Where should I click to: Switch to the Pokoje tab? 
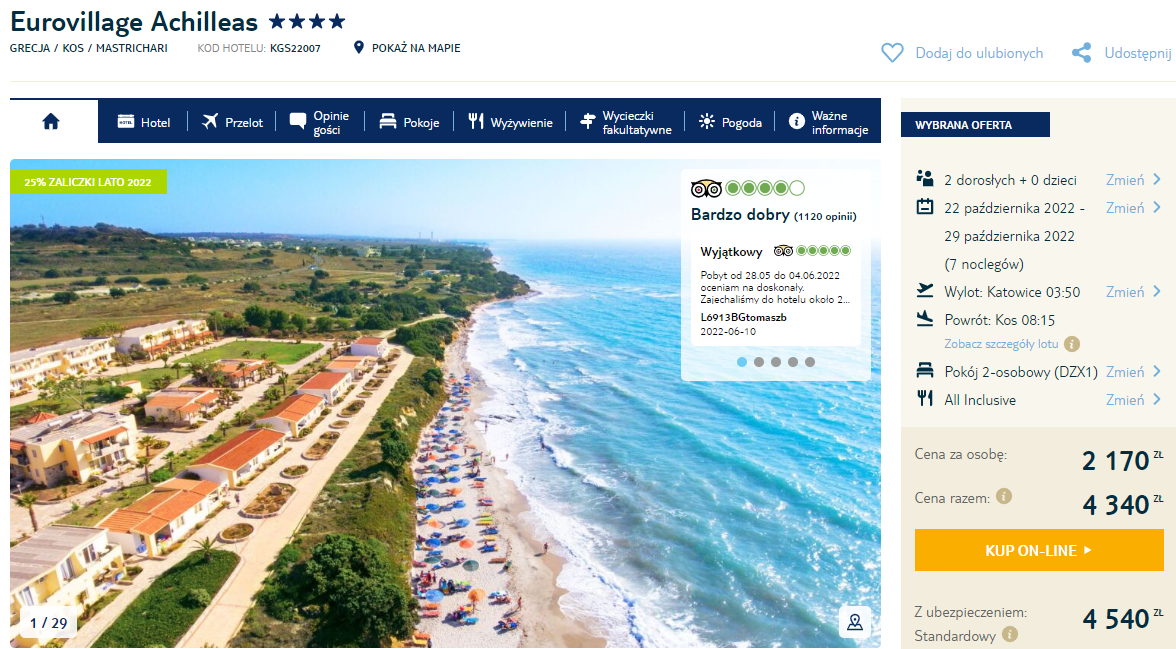tap(410, 122)
